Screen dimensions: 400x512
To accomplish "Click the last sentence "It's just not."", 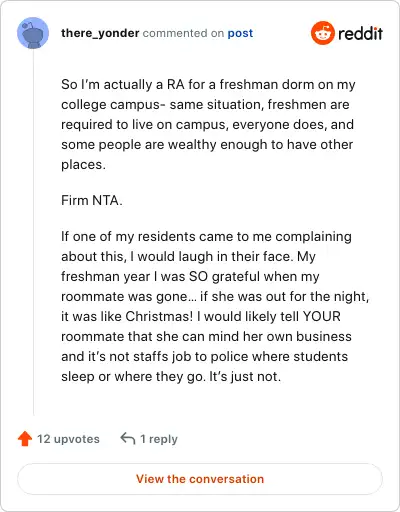I will (x=245, y=376).
